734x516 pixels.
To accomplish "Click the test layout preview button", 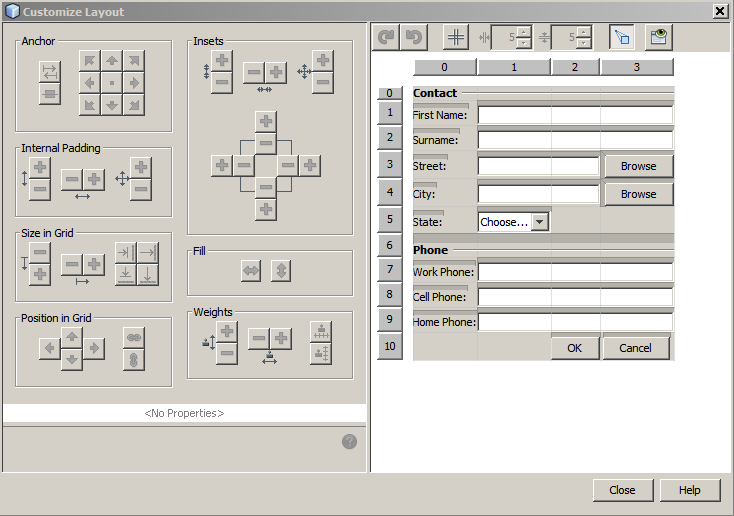I will click(658, 37).
